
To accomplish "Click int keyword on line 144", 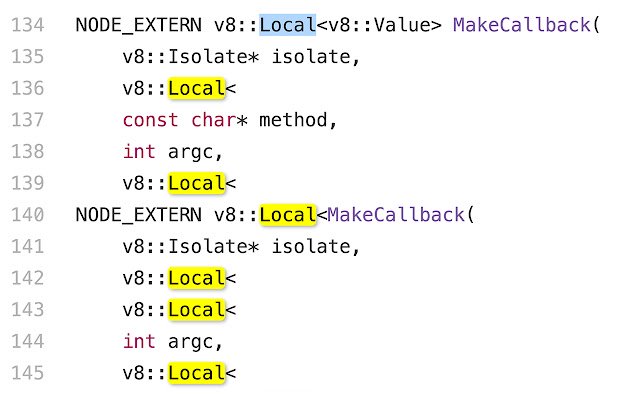I will (x=139, y=341).
